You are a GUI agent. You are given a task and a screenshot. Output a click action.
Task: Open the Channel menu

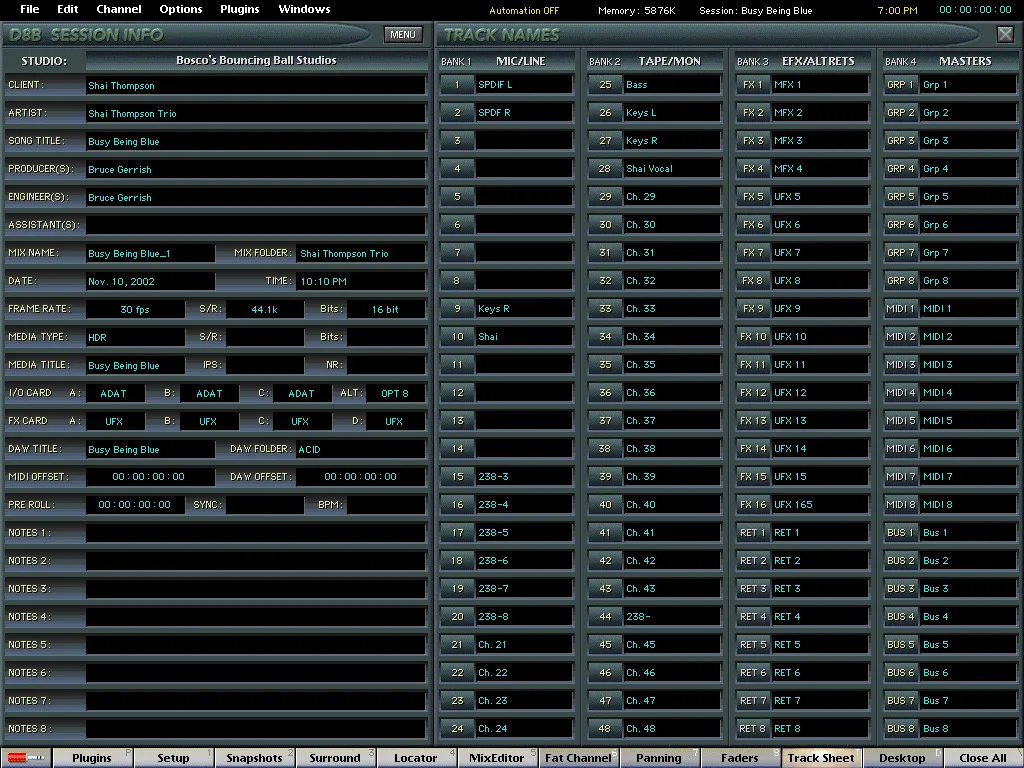(x=119, y=9)
